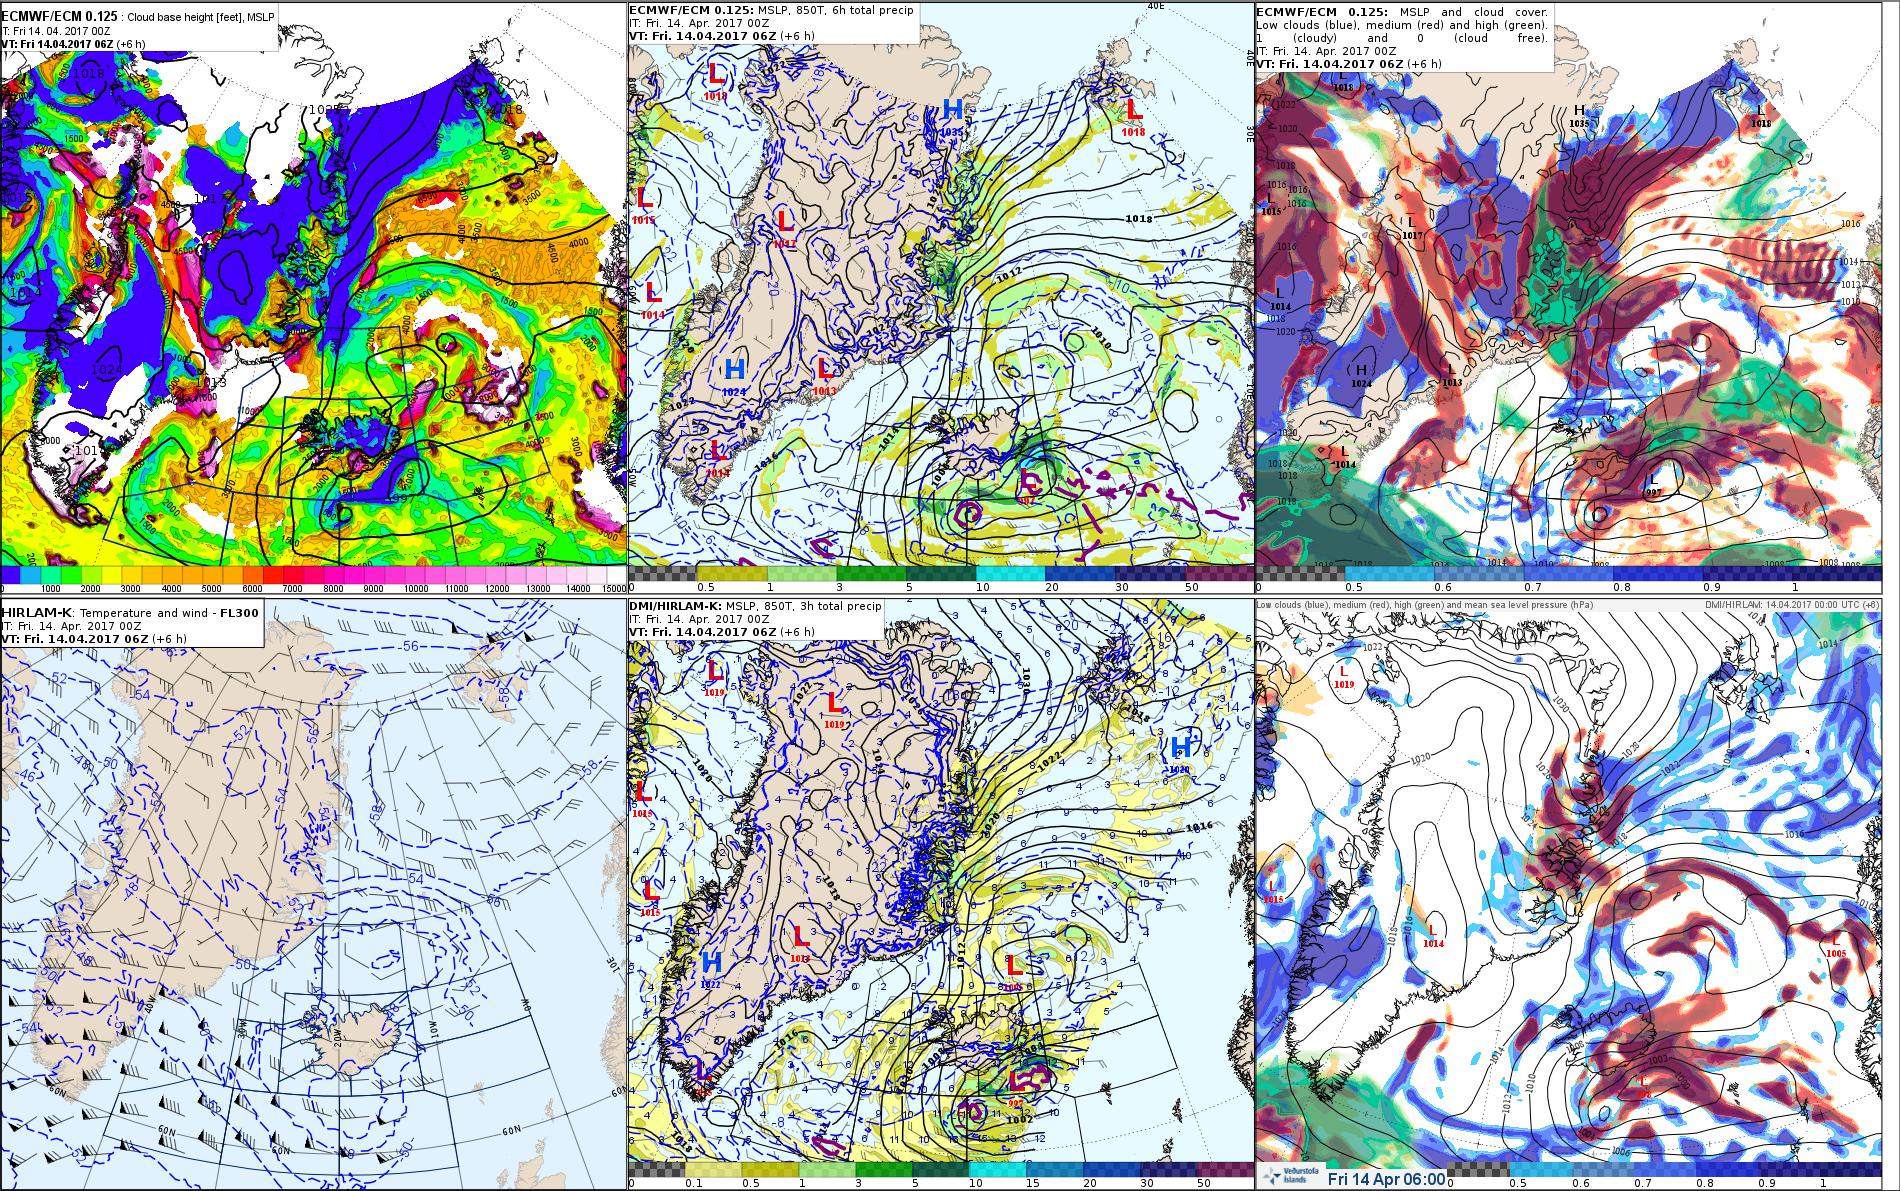This screenshot has width=1900, height=1191.
Task: Click L 1015 marker on ECMWF cloud cover map
Action: click(1271, 206)
